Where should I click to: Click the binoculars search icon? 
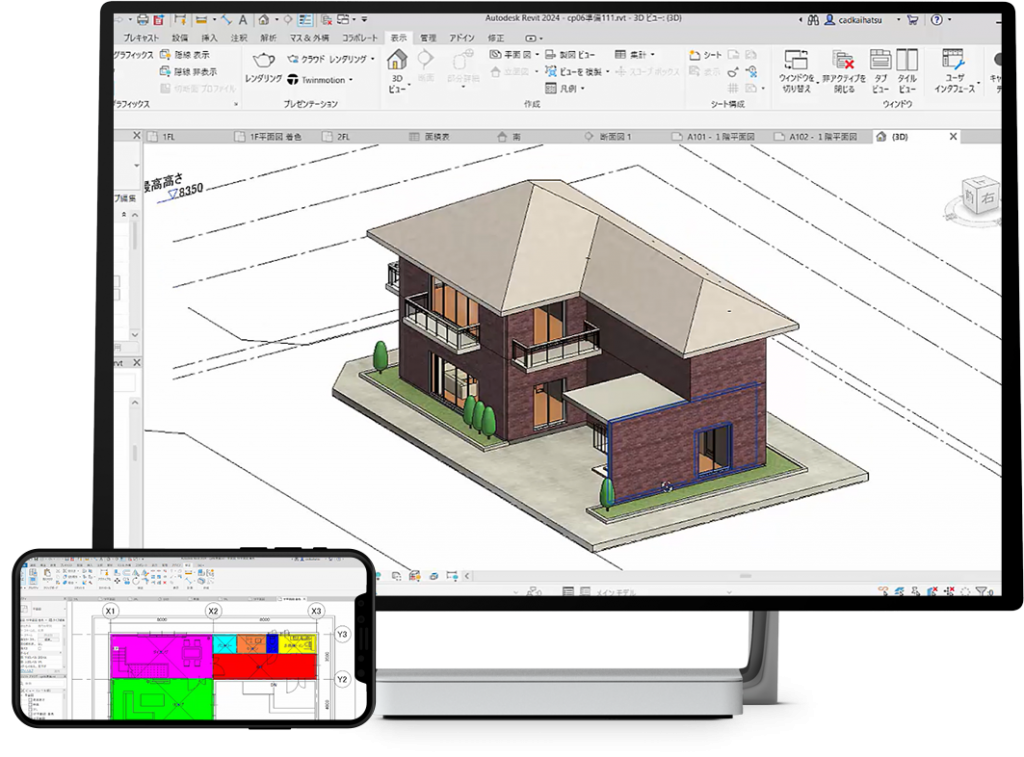click(813, 20)
